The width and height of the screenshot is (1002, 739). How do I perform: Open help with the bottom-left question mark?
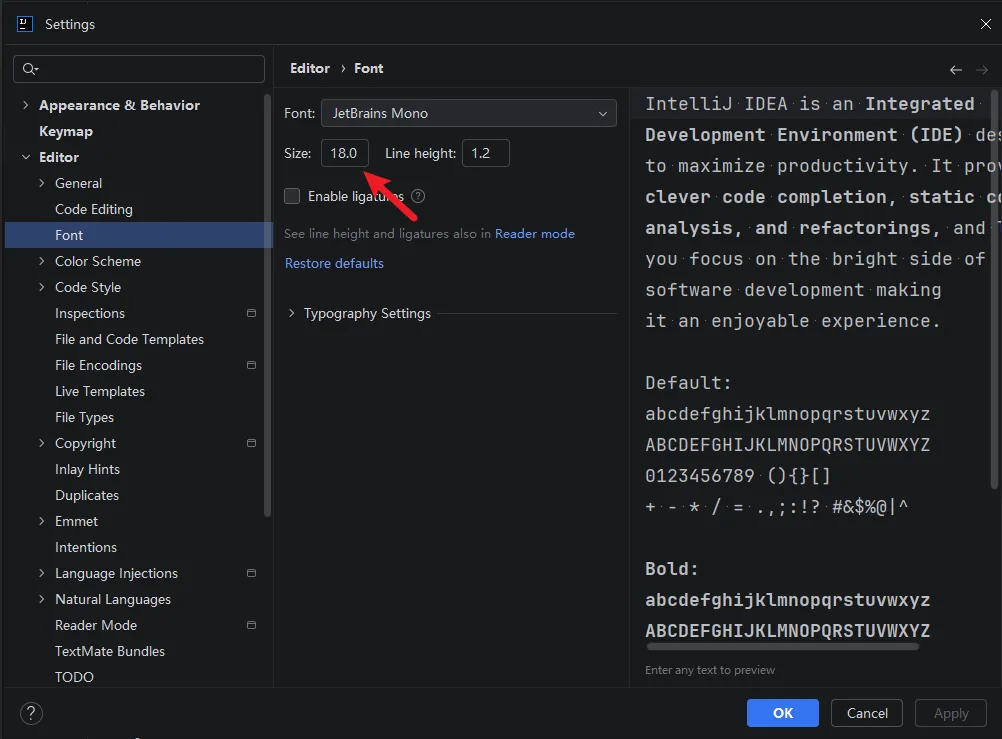coord(31,713)
